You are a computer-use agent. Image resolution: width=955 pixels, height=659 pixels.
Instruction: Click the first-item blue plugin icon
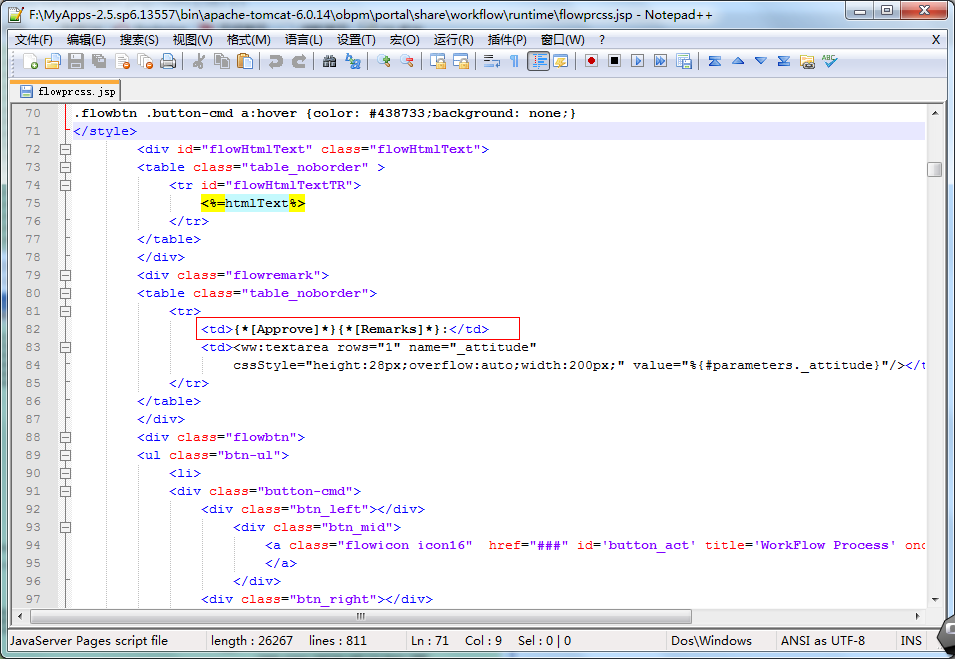[714, 61]
